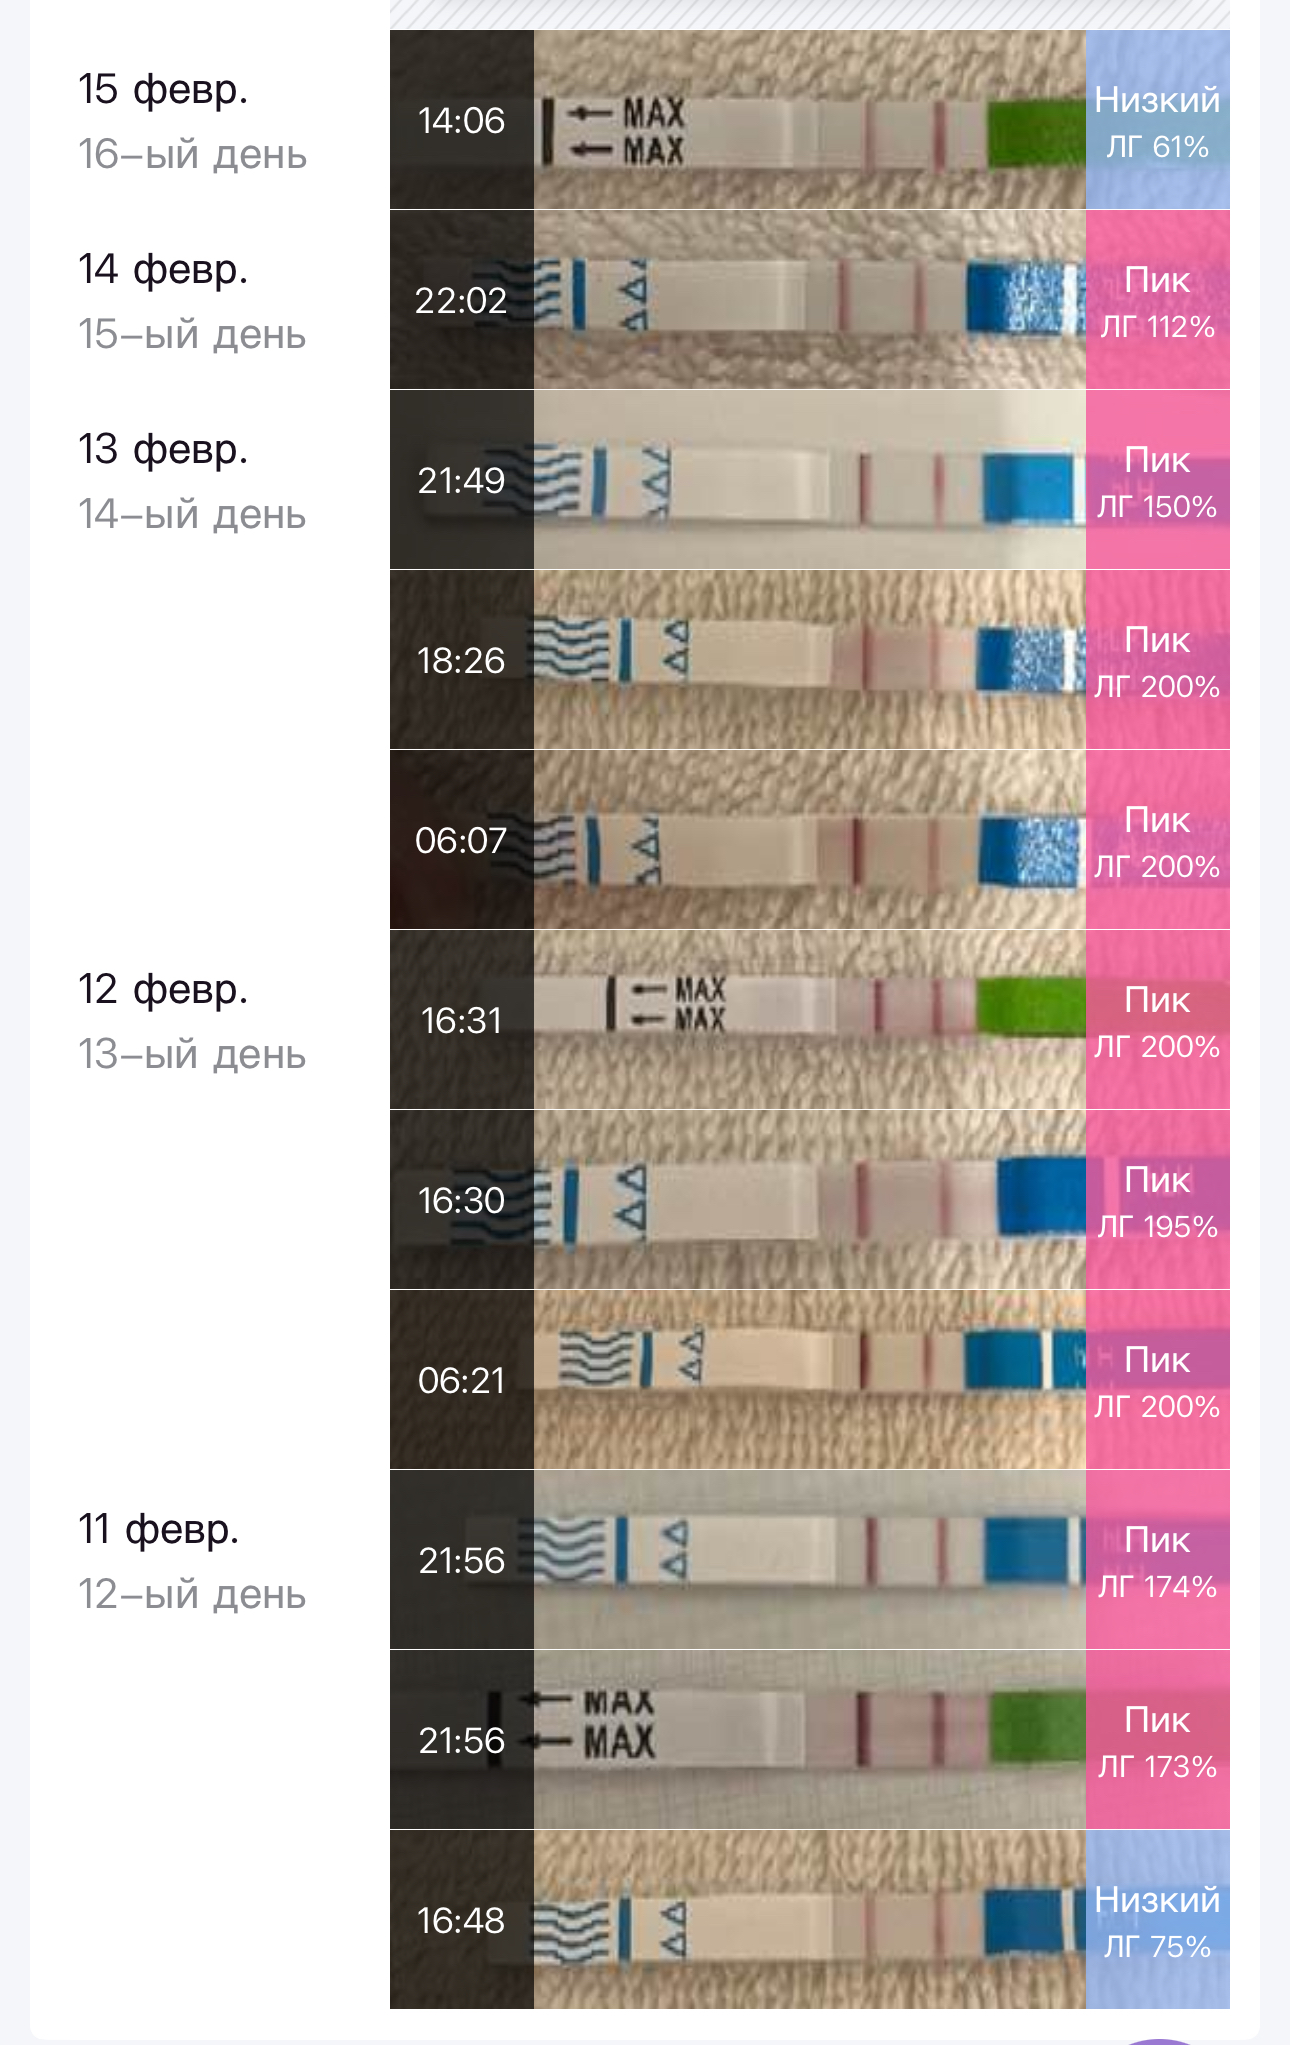Tap the "Низкий ЛГ 61%" result badge

pos(1157,120)
